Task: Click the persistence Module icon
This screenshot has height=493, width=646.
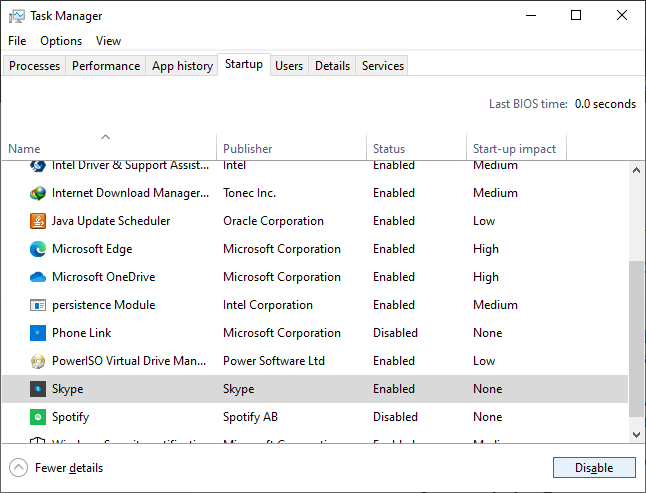Action: (x=38, y=305)
